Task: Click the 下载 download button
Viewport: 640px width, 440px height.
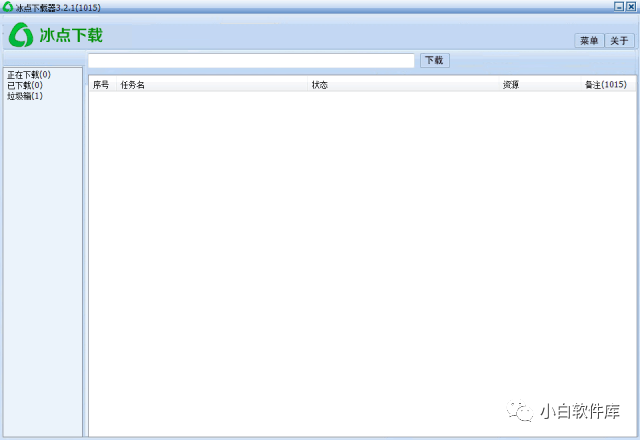Action: (435, 60)
